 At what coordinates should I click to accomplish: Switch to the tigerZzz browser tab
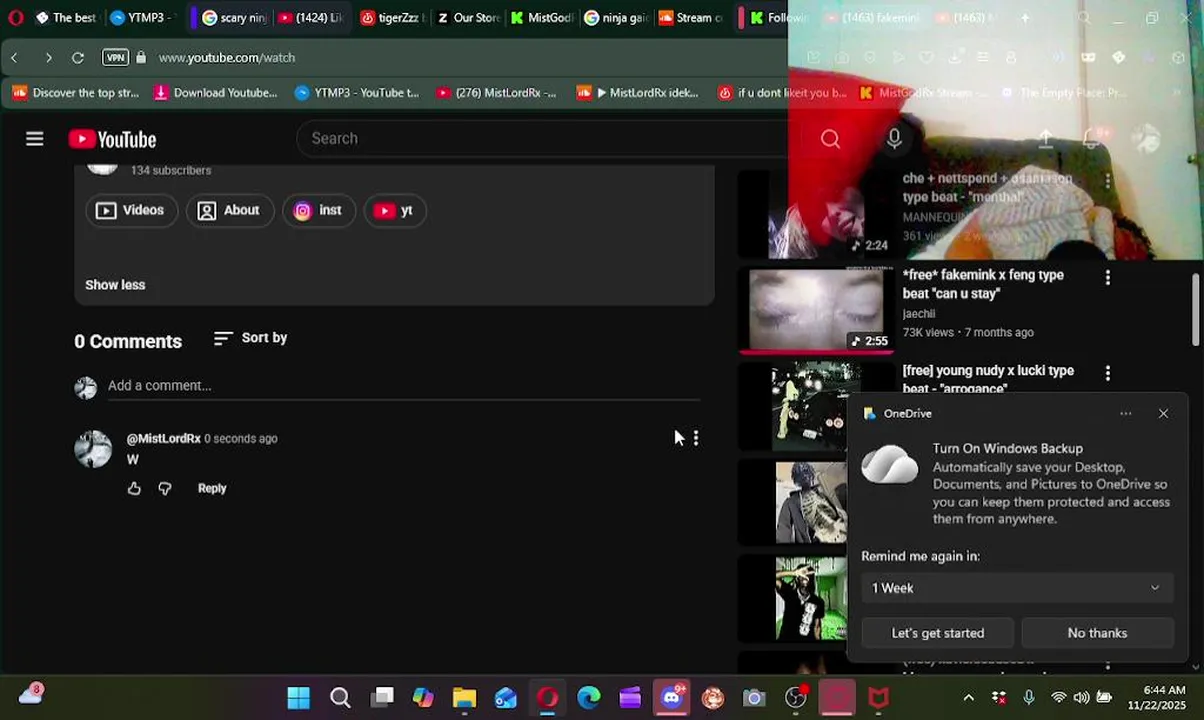tap(391, 17)
